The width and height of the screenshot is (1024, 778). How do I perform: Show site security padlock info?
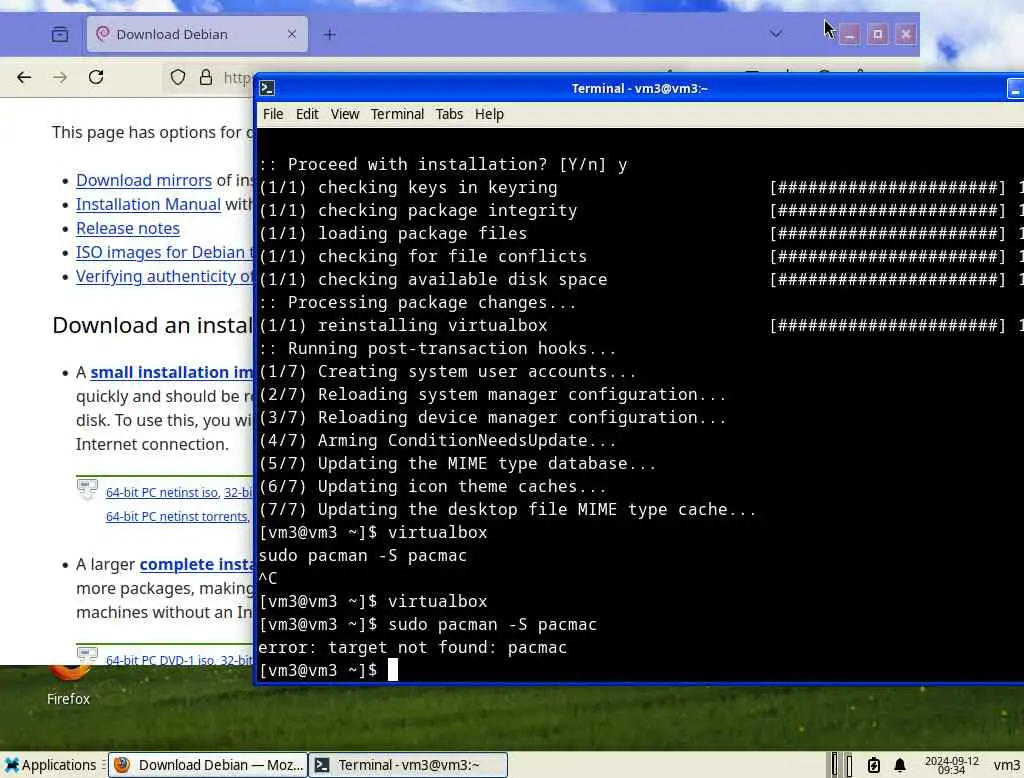click(206, 77)
